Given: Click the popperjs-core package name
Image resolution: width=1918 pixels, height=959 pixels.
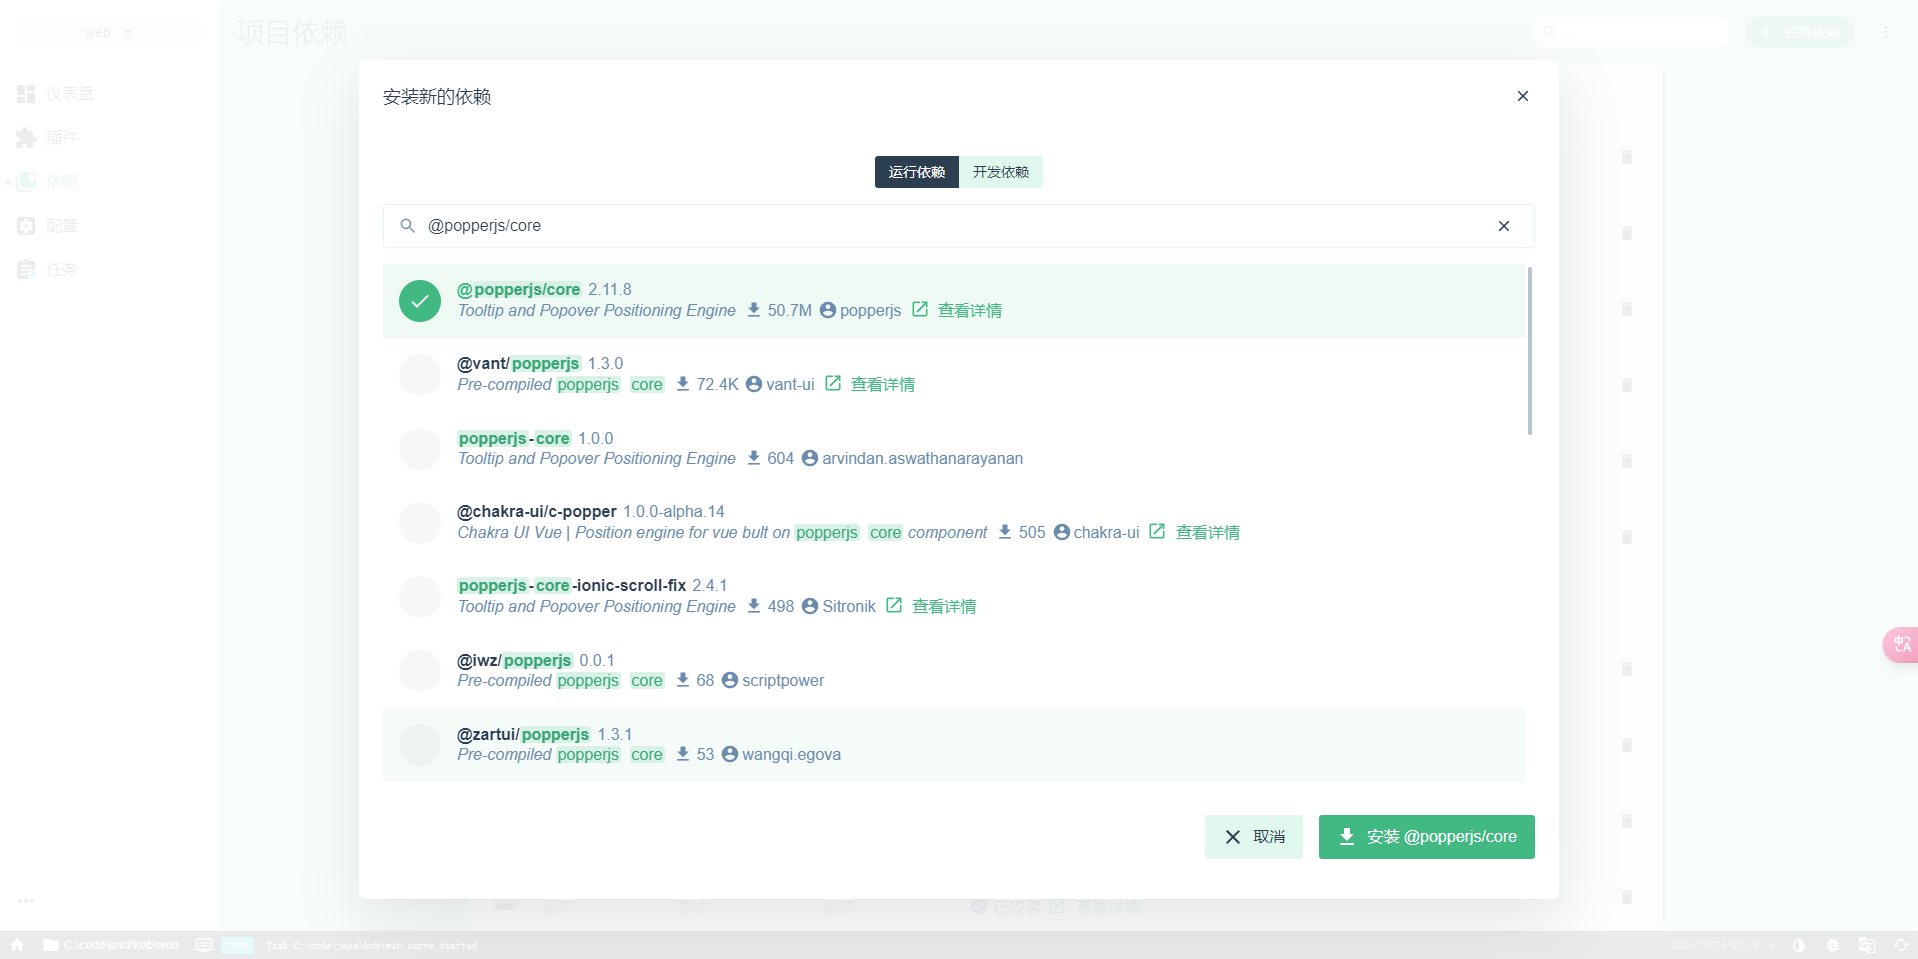Looking at the screenshot, I should pos(514,438).
